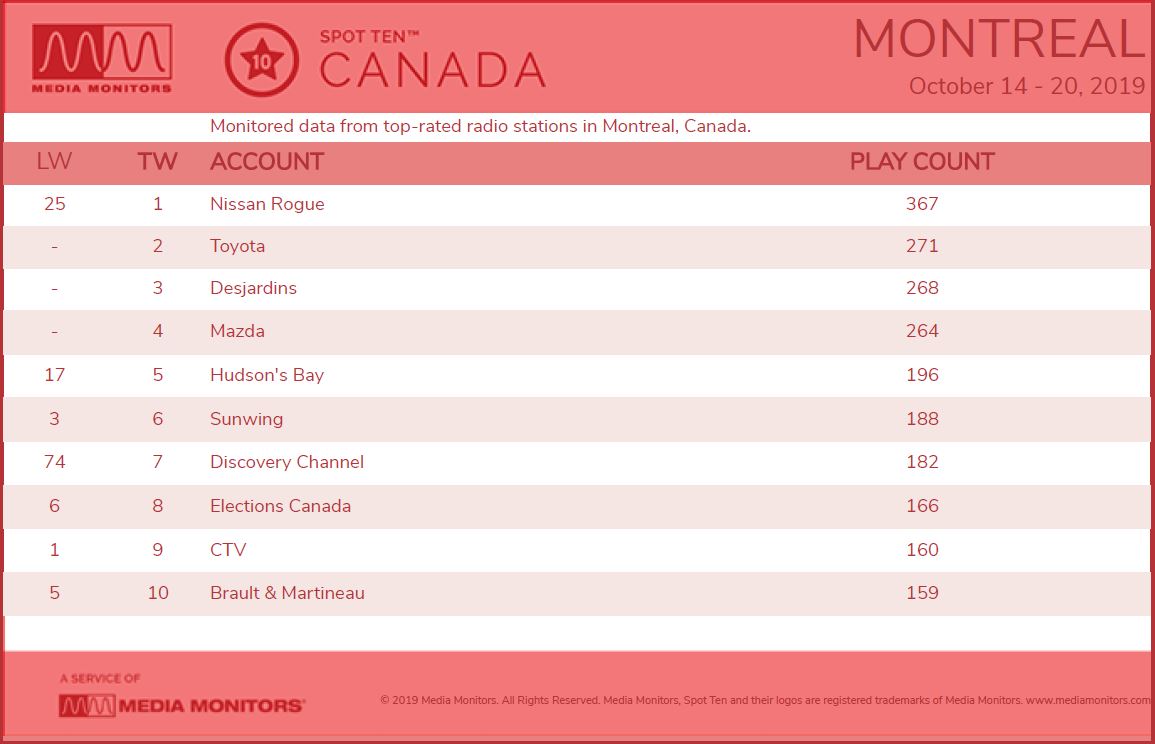The image size is (1155, 744).
Task: Click the Toyota account name
Action: coord(237,246)
